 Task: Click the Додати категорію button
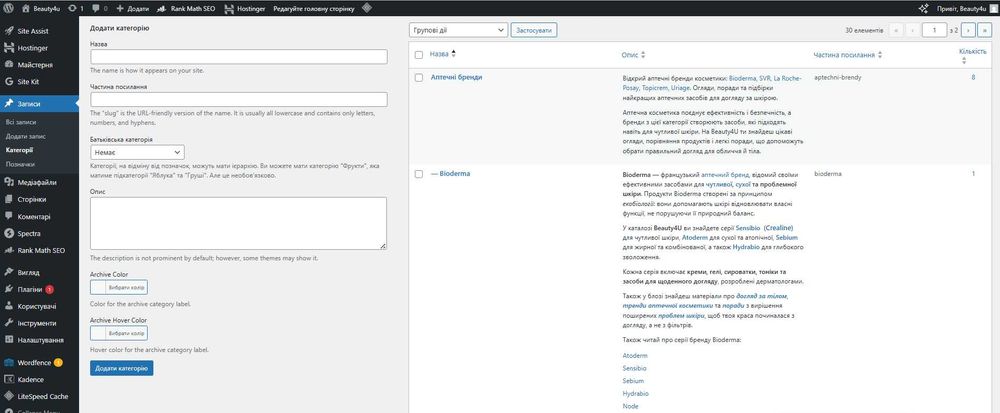[121, 368]
